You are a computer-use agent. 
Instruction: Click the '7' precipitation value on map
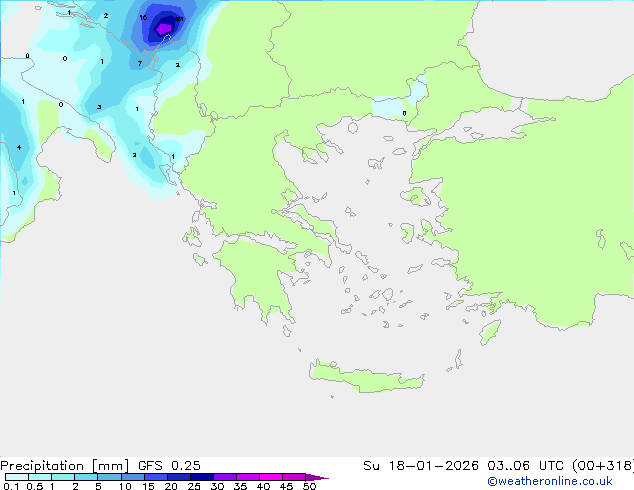139,63
